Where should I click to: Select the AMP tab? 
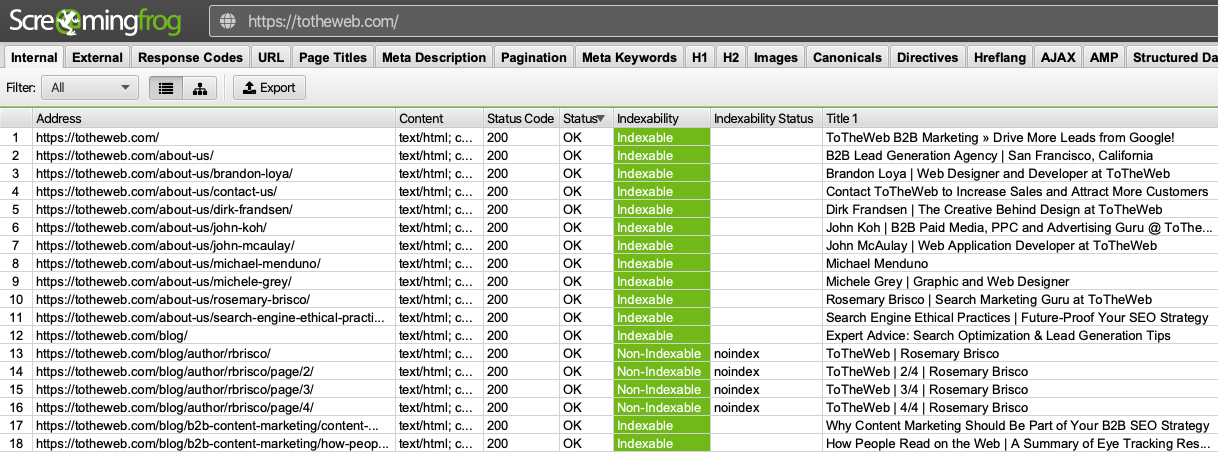coord(1104,58)
